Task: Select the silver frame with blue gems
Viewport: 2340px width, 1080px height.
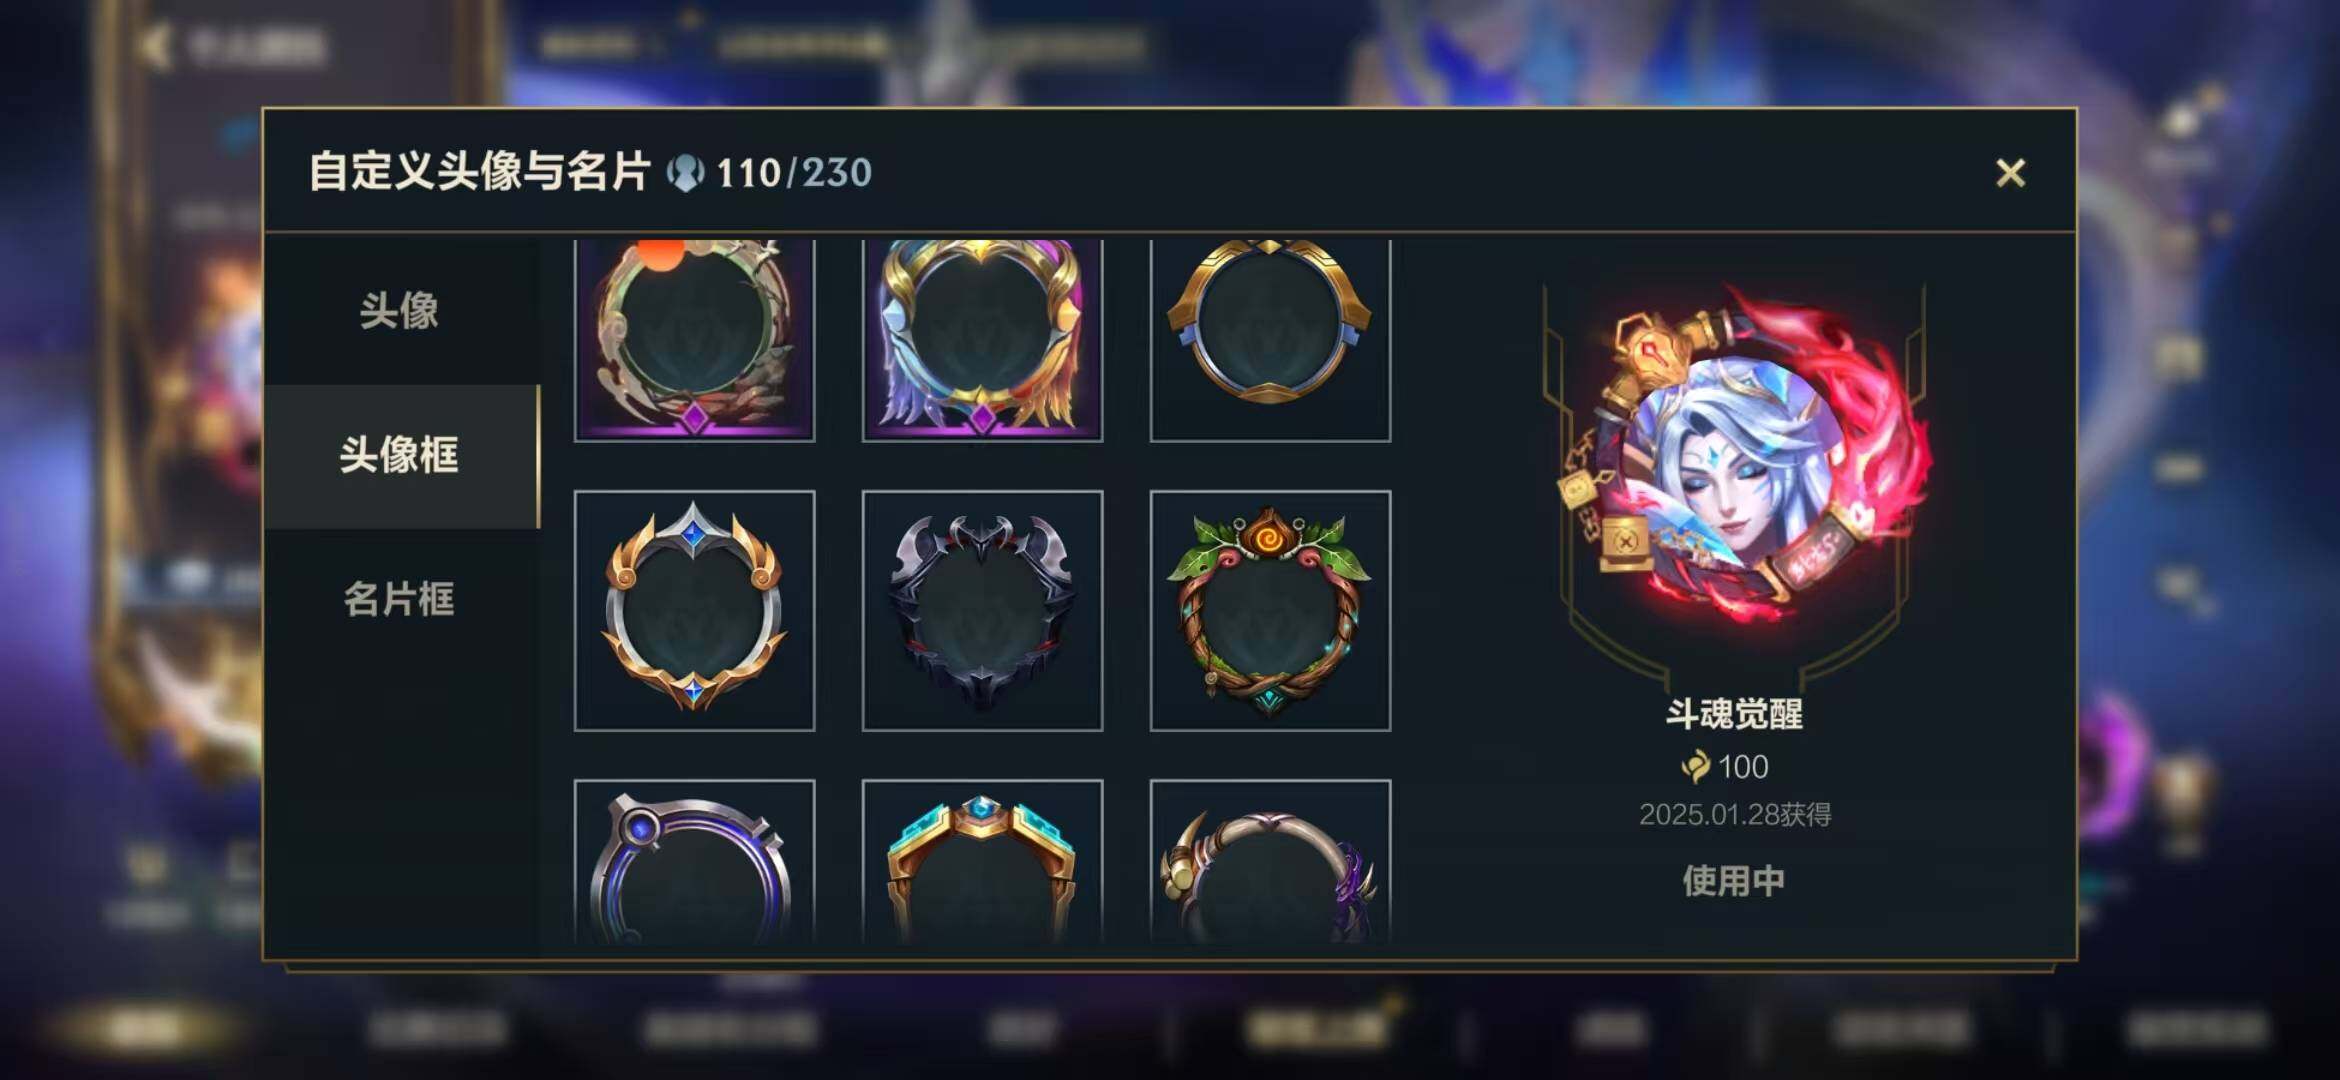Action: 694,610
